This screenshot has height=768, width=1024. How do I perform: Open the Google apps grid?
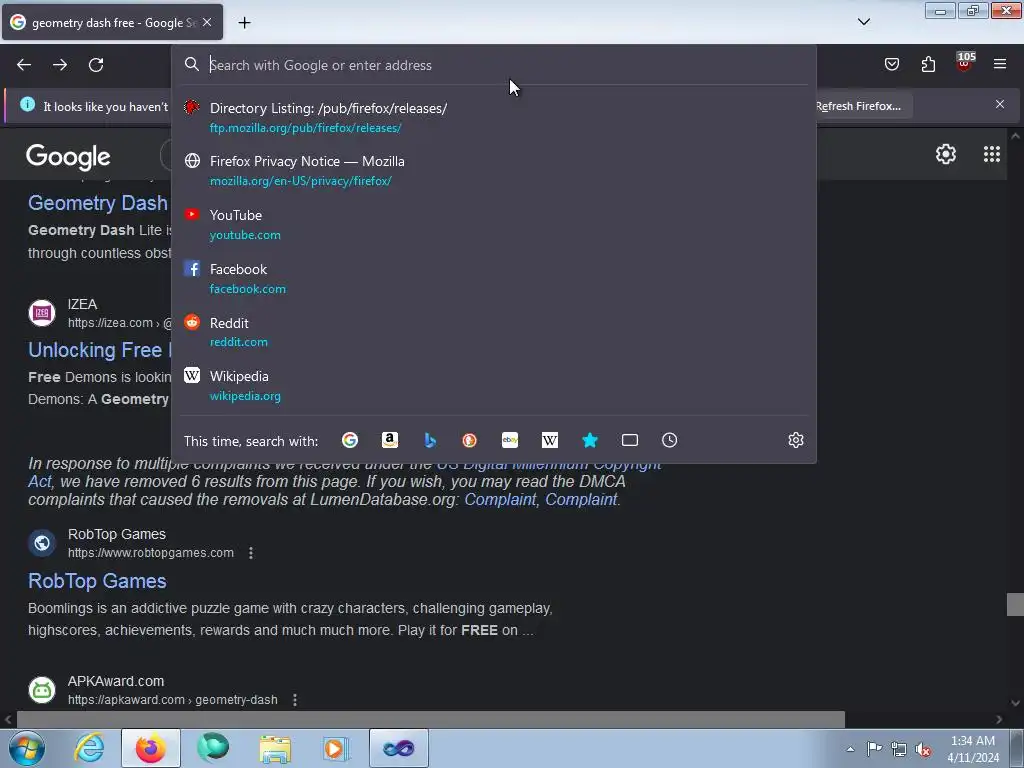991,154
